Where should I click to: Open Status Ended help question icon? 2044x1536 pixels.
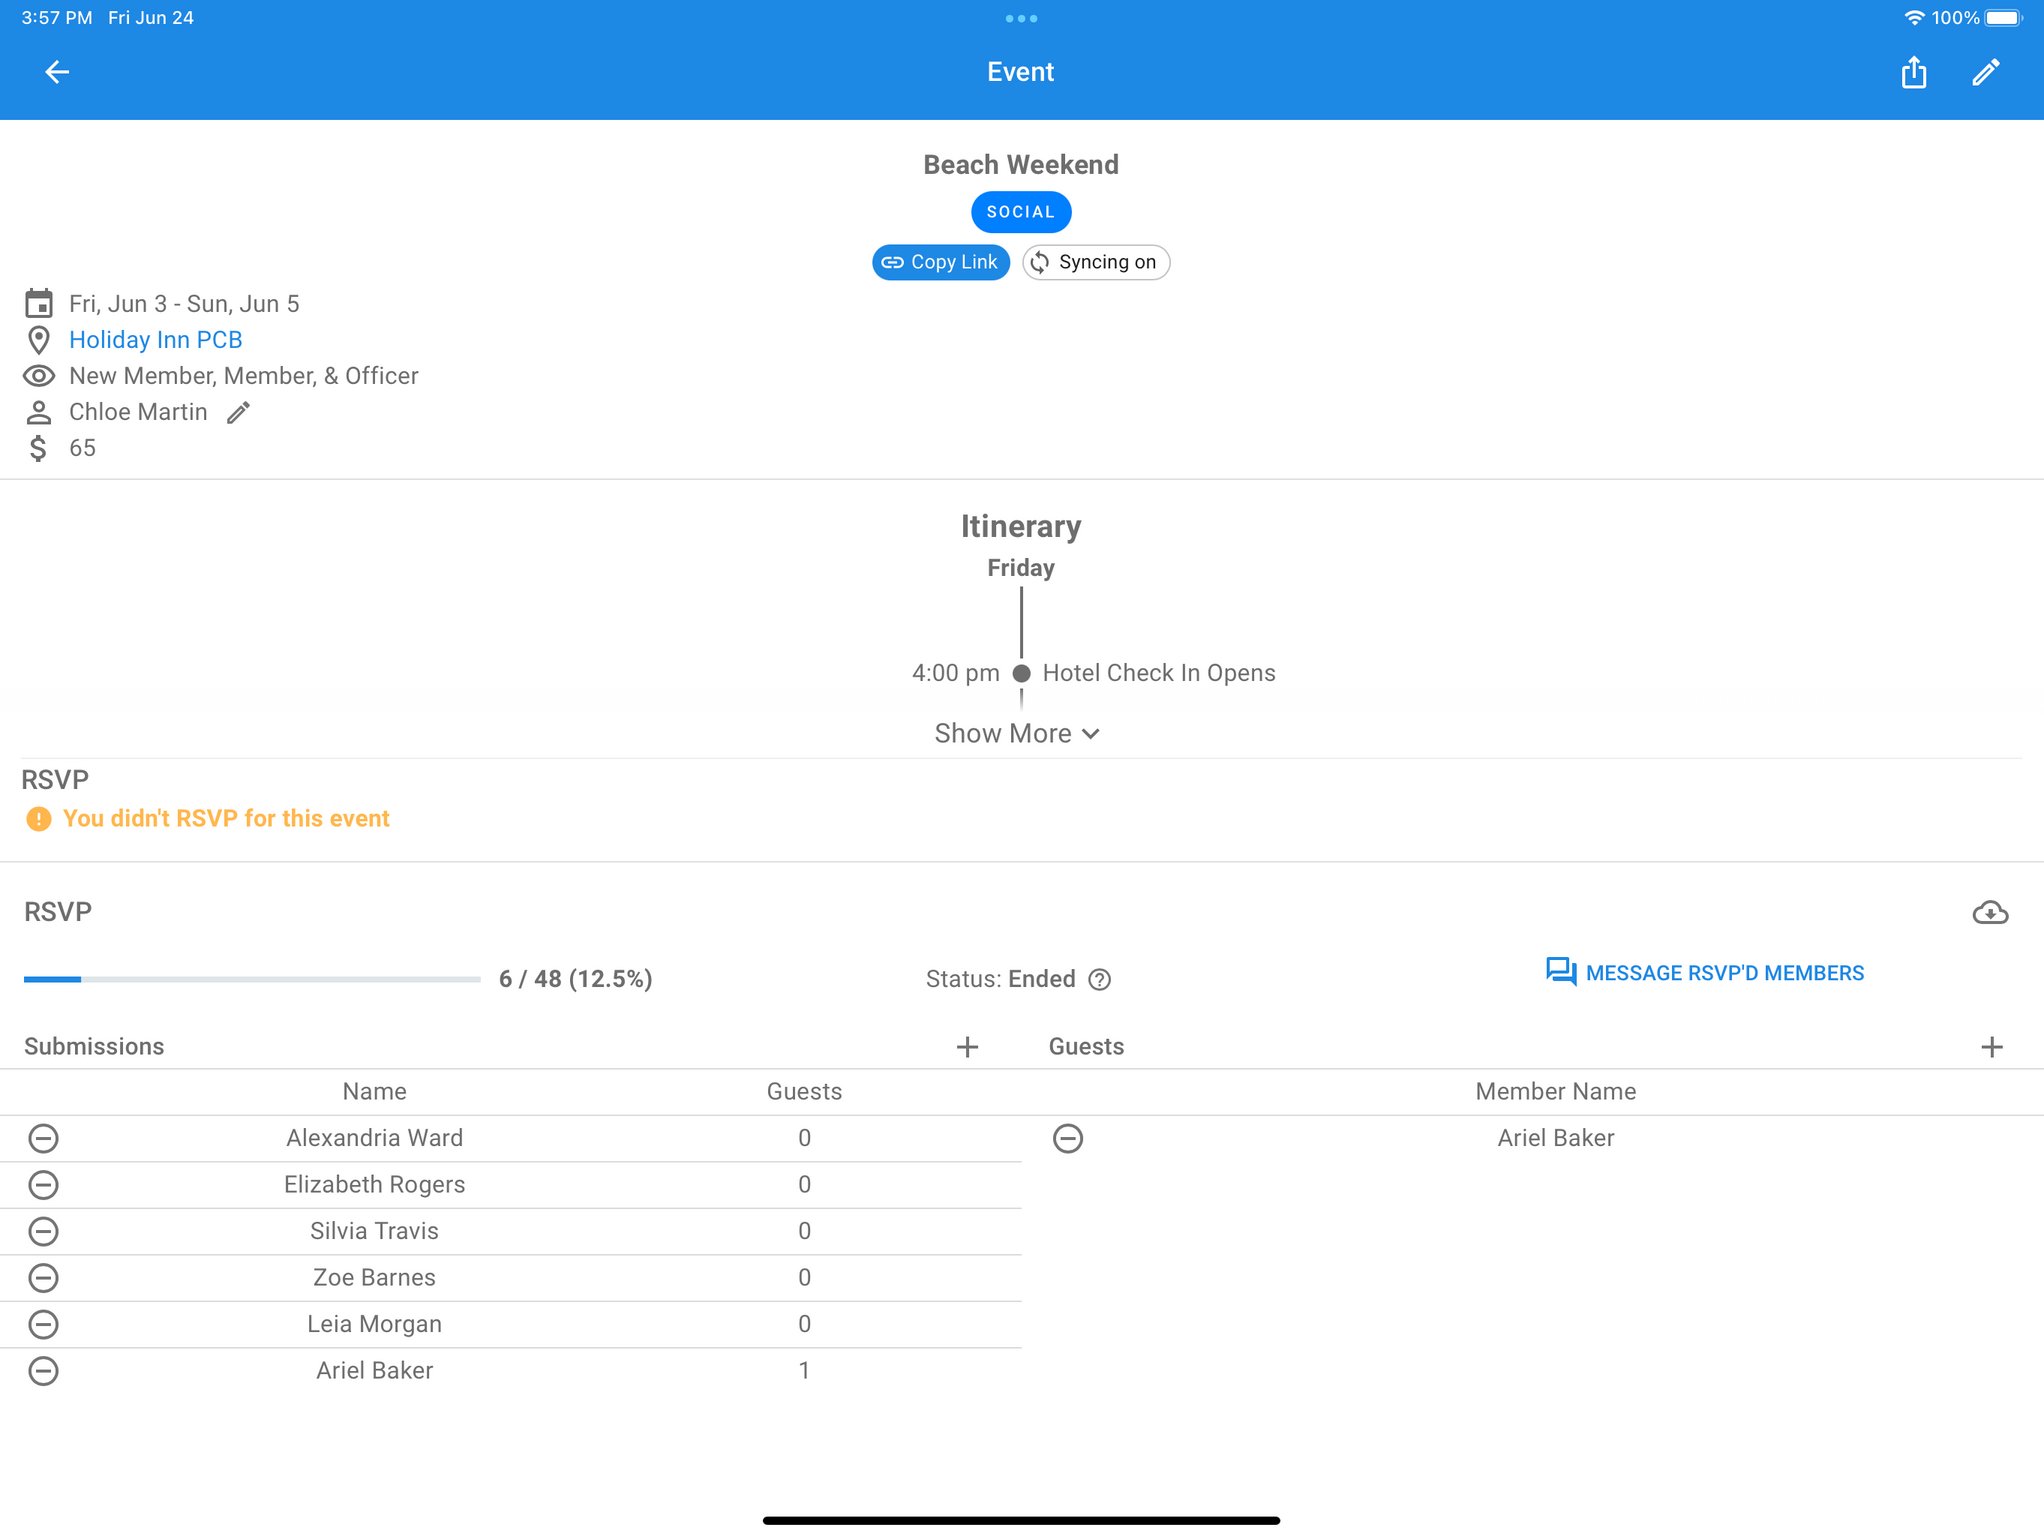[x=1099, y=979]
